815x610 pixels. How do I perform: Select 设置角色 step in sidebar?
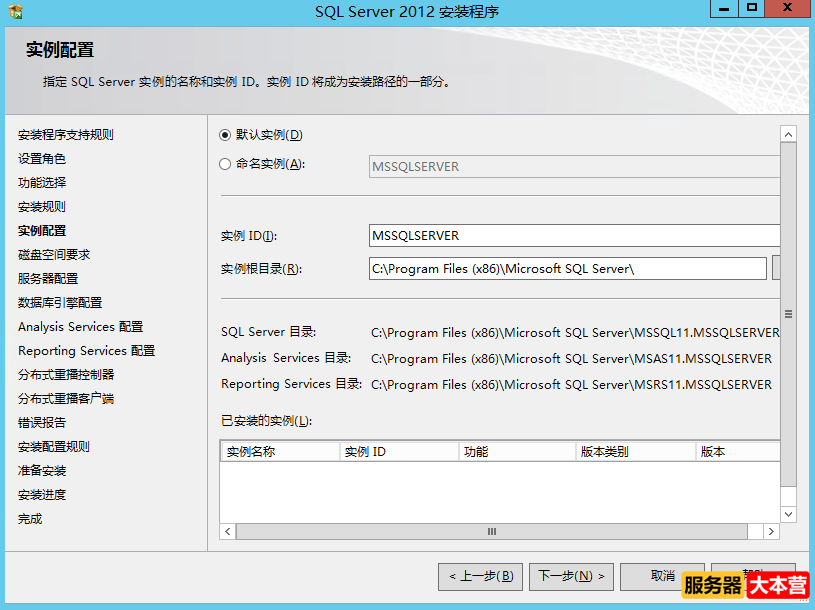(x=42, y=159)
